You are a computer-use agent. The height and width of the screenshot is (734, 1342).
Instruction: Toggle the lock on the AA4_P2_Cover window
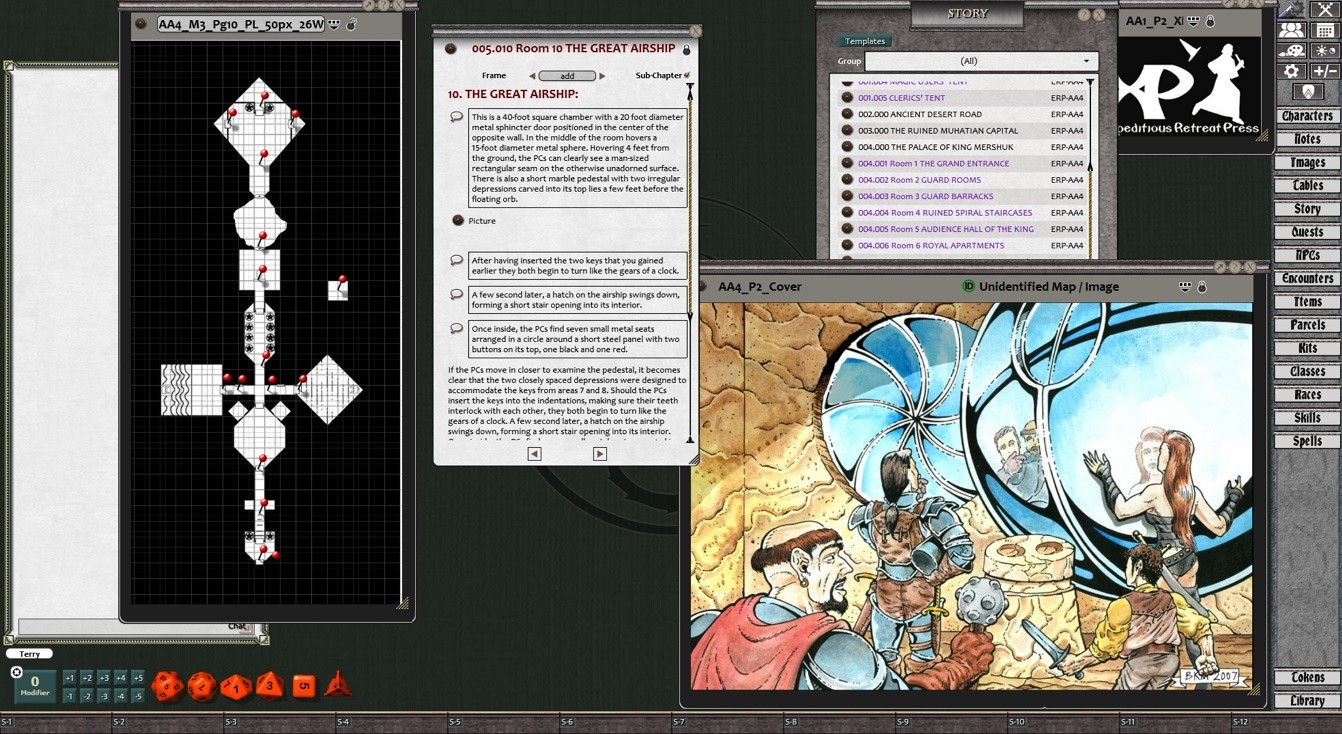1201,287
